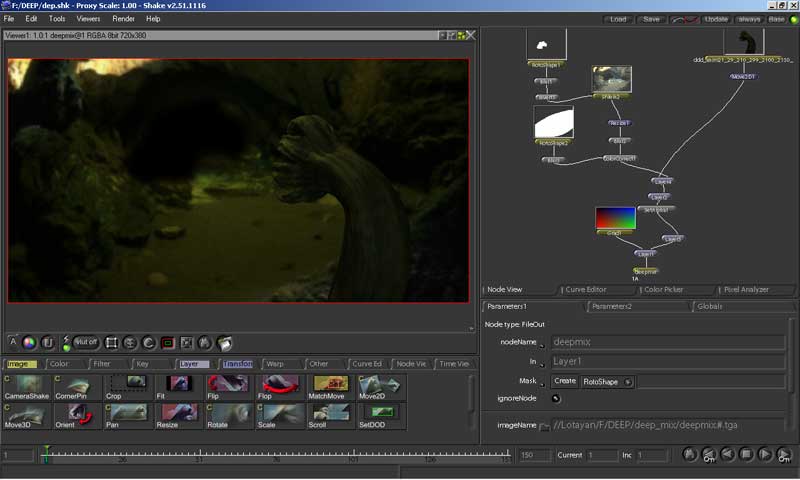
Task: Insert a Rotate node
Action: click(229, 416)
